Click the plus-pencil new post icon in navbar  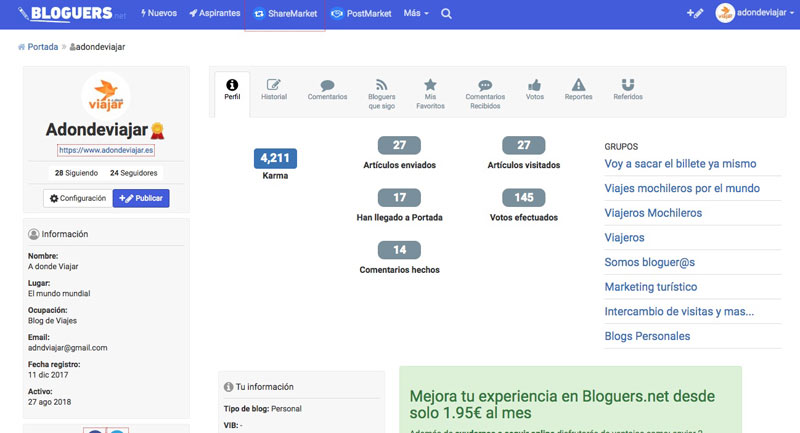point(695,13)
